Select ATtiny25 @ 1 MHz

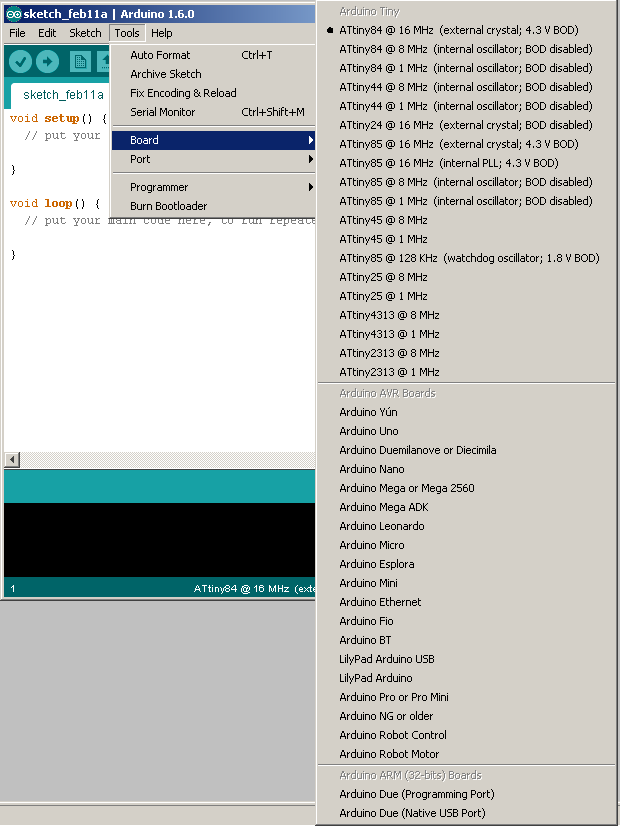(466, 296)
